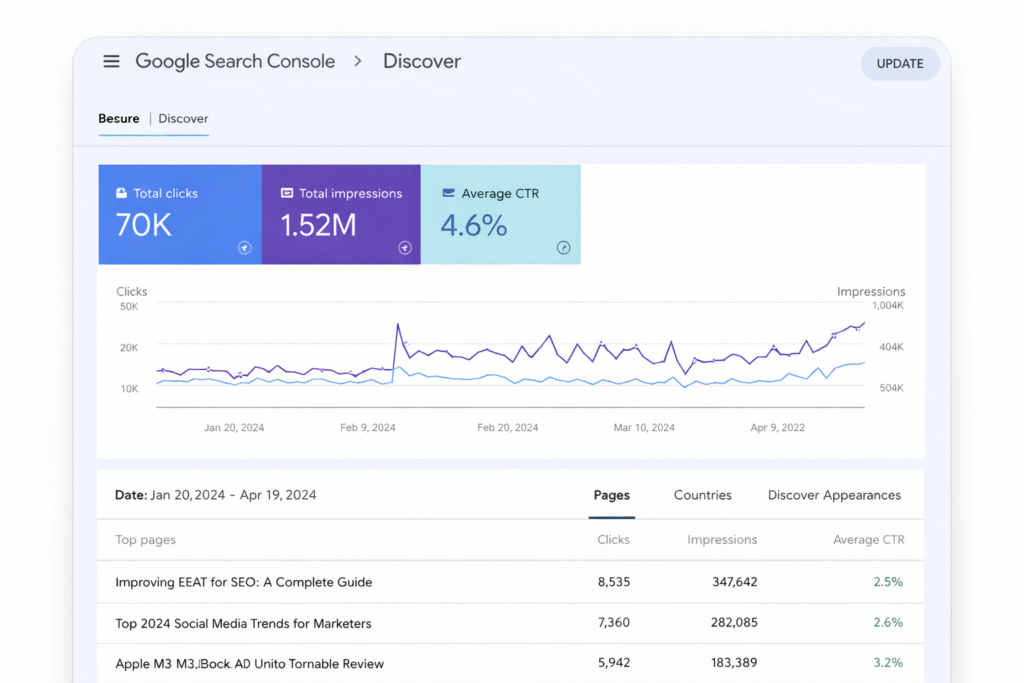Sort table by Clicks column header

click(613, 540)
